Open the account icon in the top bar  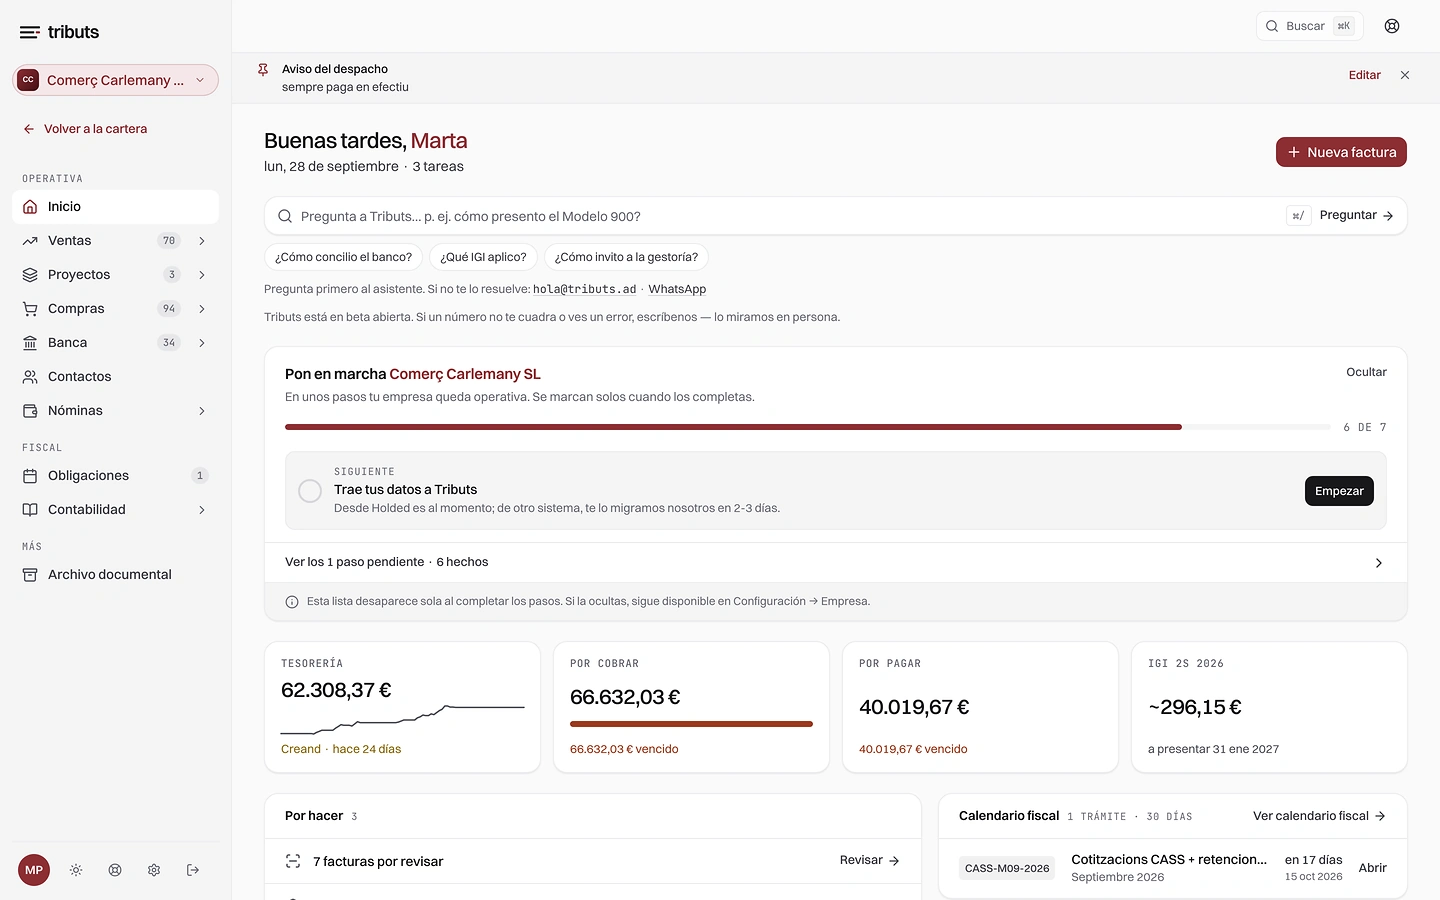pyautogui.click(x=1392, y=26)
